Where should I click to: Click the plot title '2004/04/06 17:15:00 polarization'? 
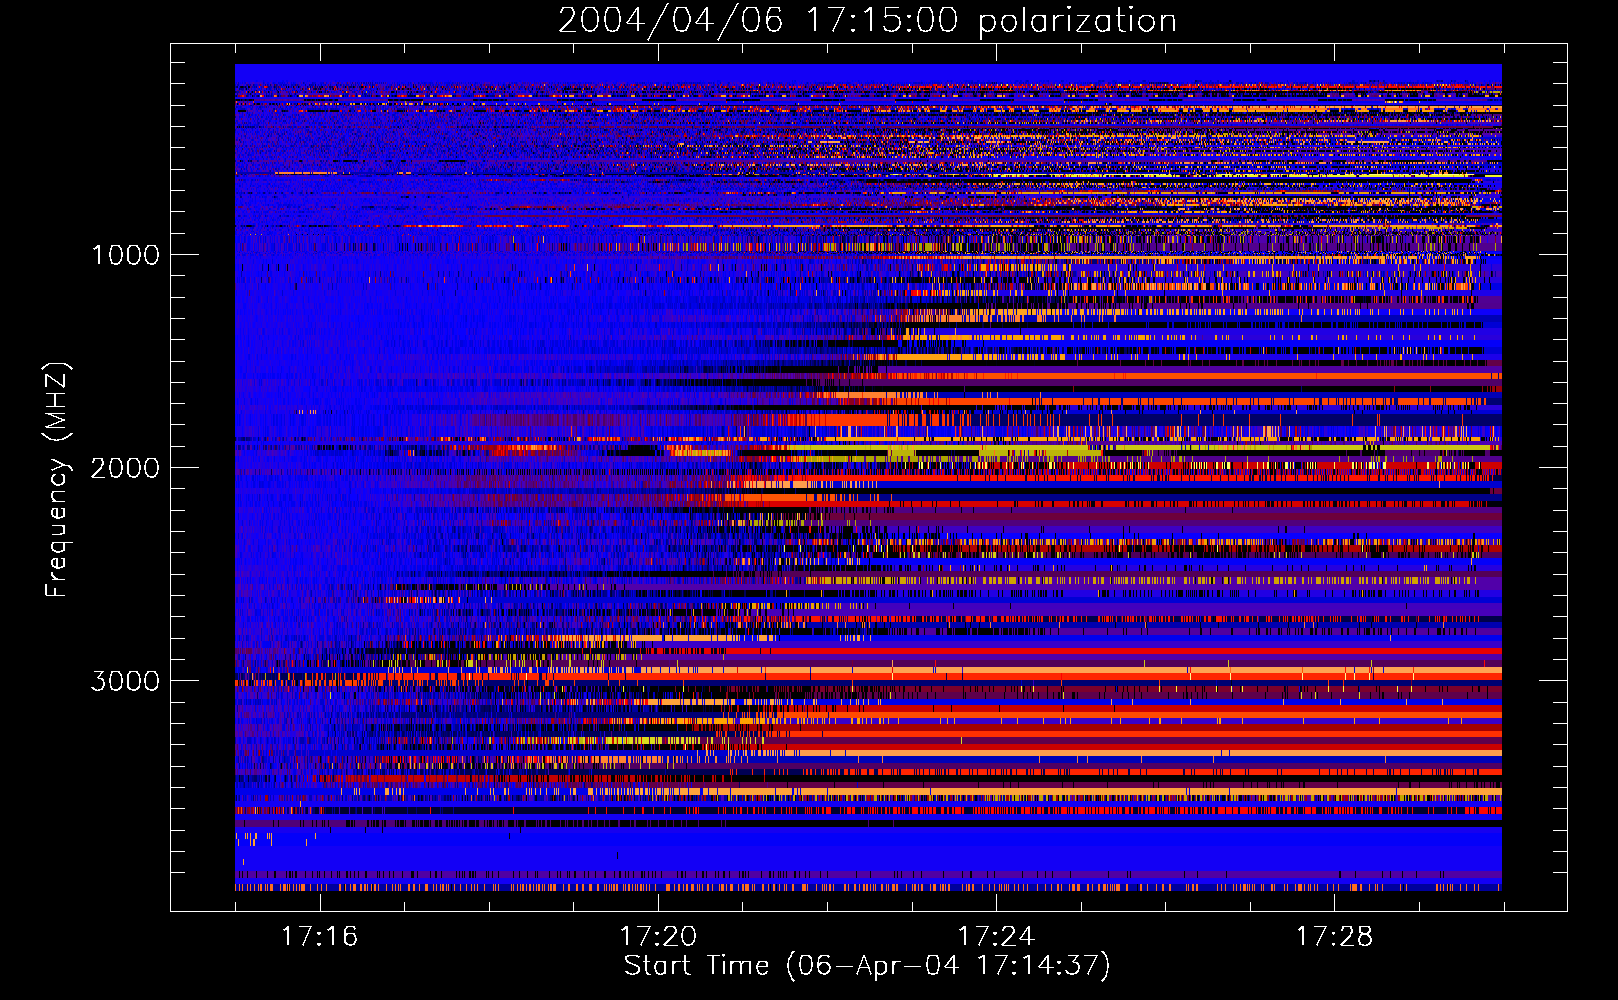click(x=867, y=21)
